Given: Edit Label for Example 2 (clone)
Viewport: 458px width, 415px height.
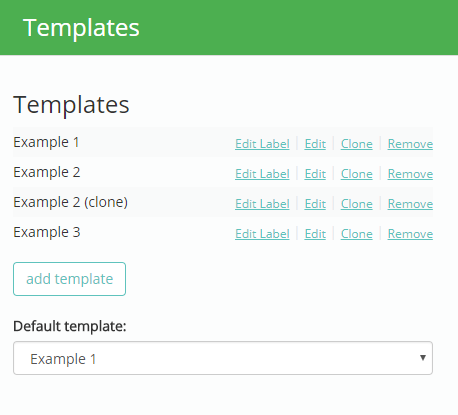Looking at the screenshot, I should [262, 204].
